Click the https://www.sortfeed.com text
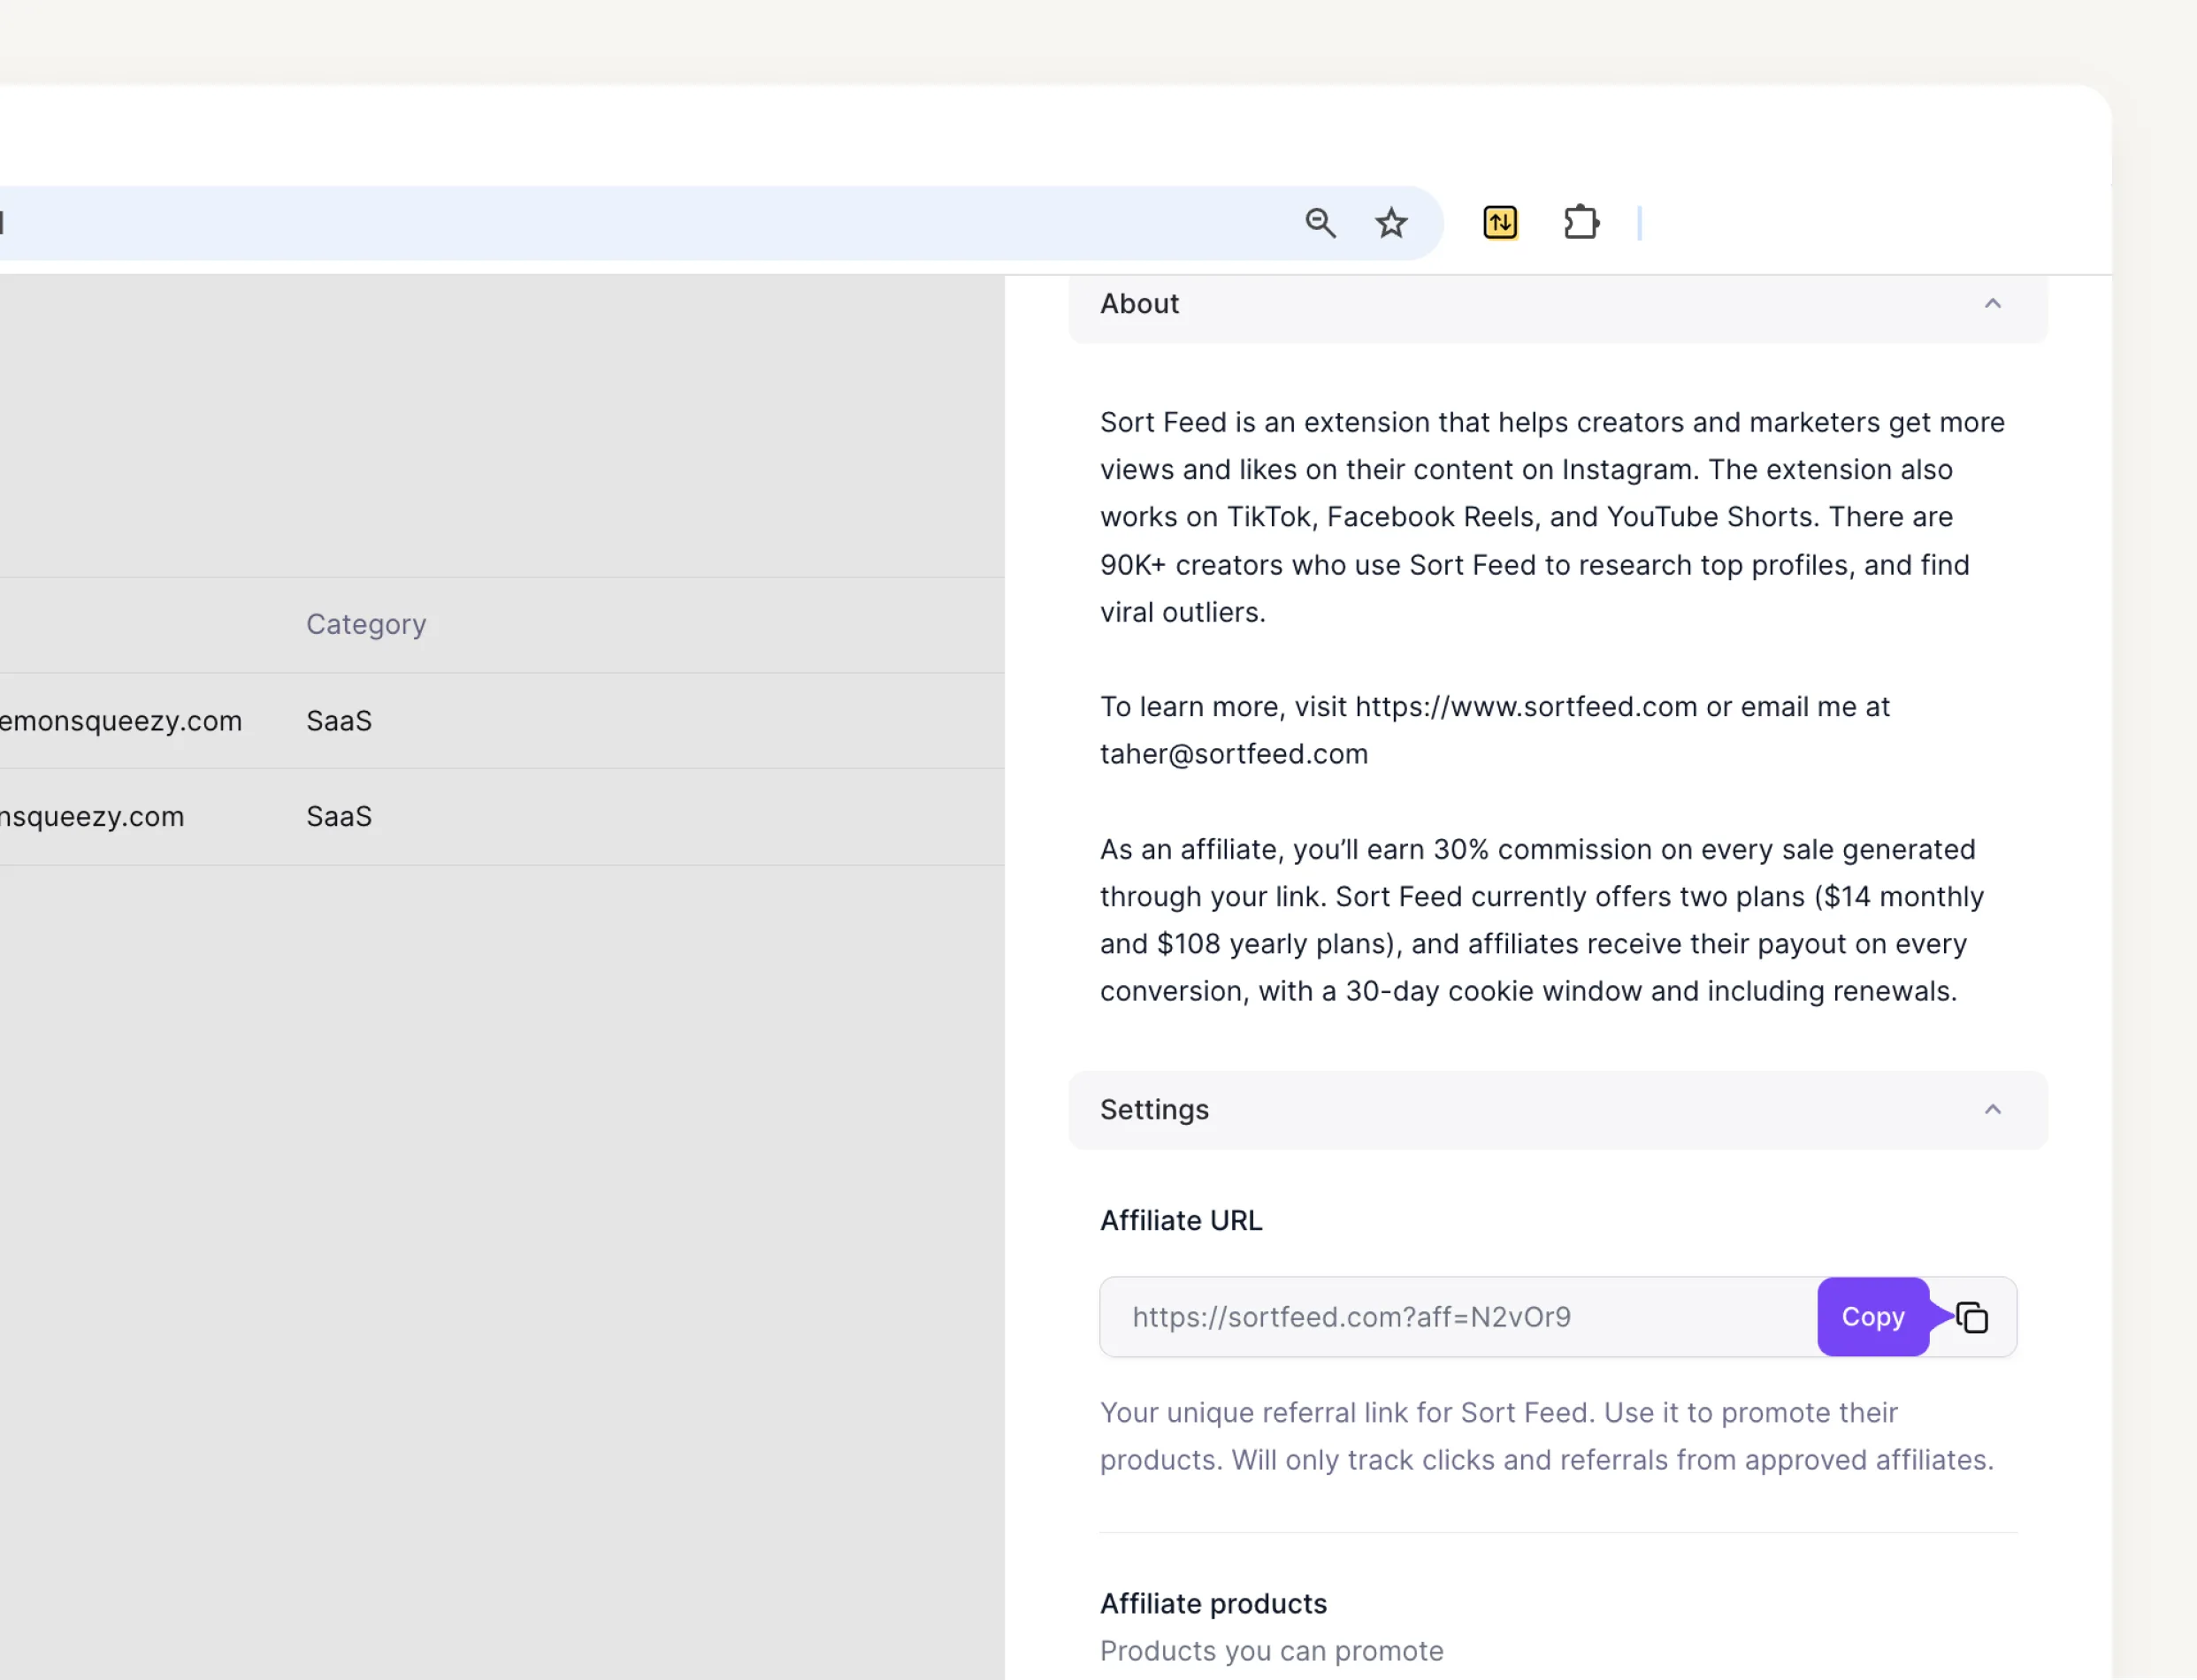Screen dimensions: 2197x1680 1526,707
